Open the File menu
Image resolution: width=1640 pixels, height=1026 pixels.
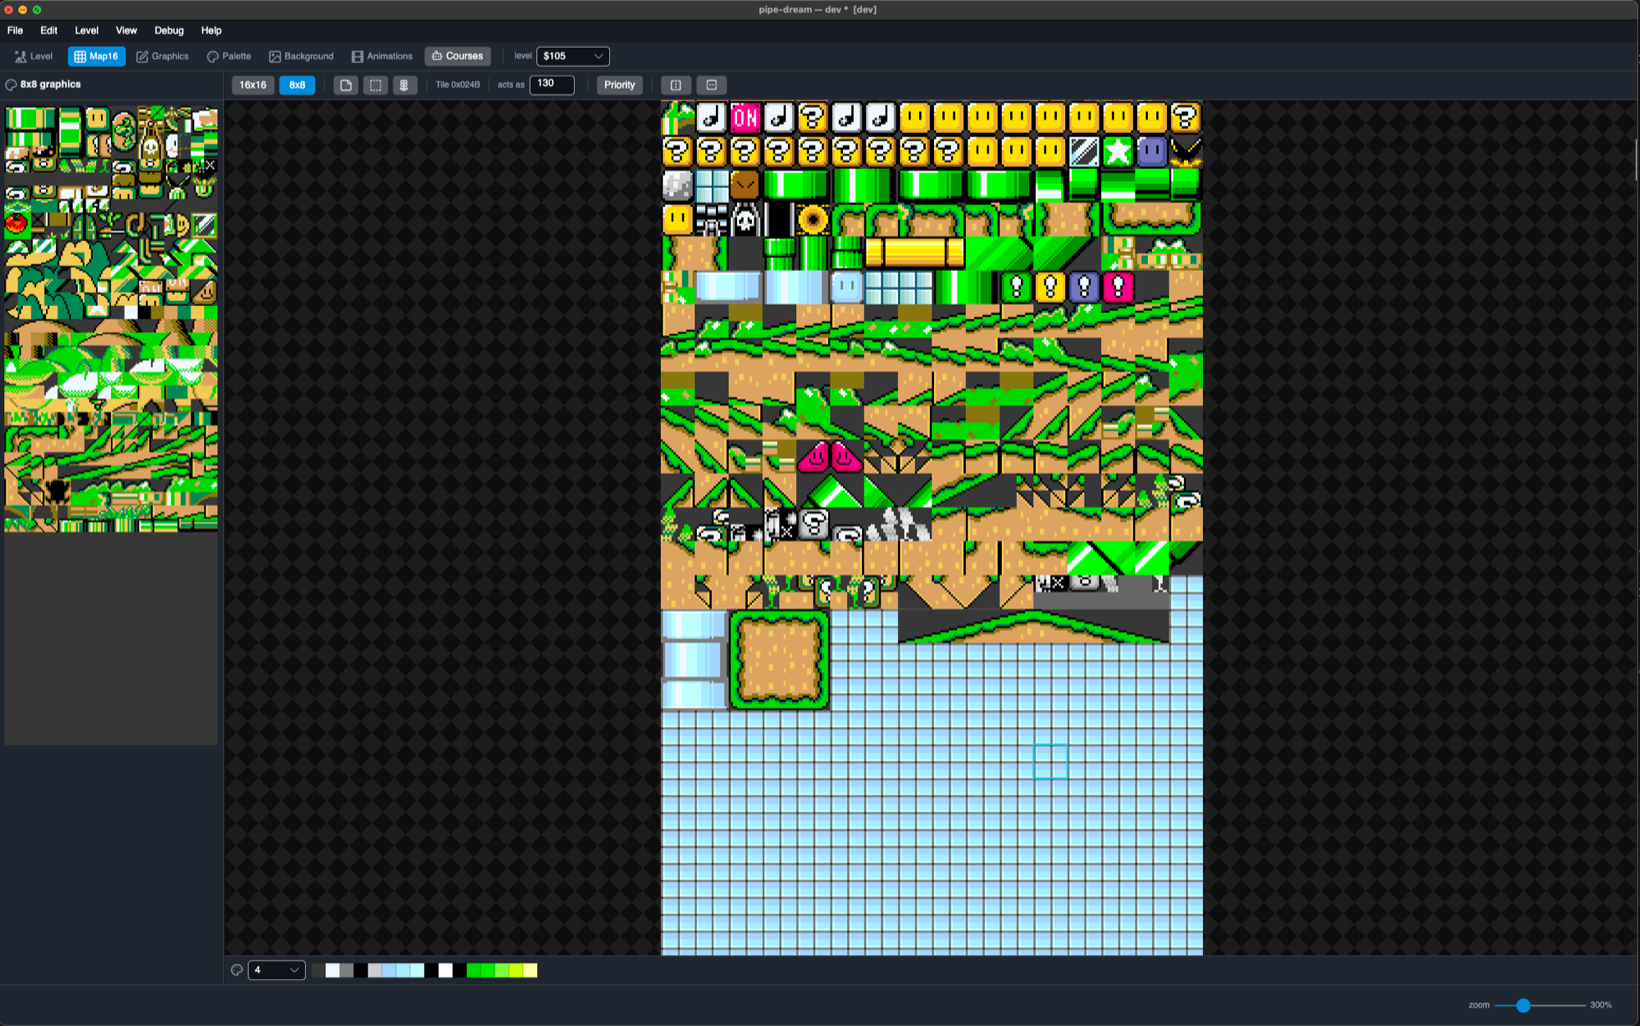(15, 31)
